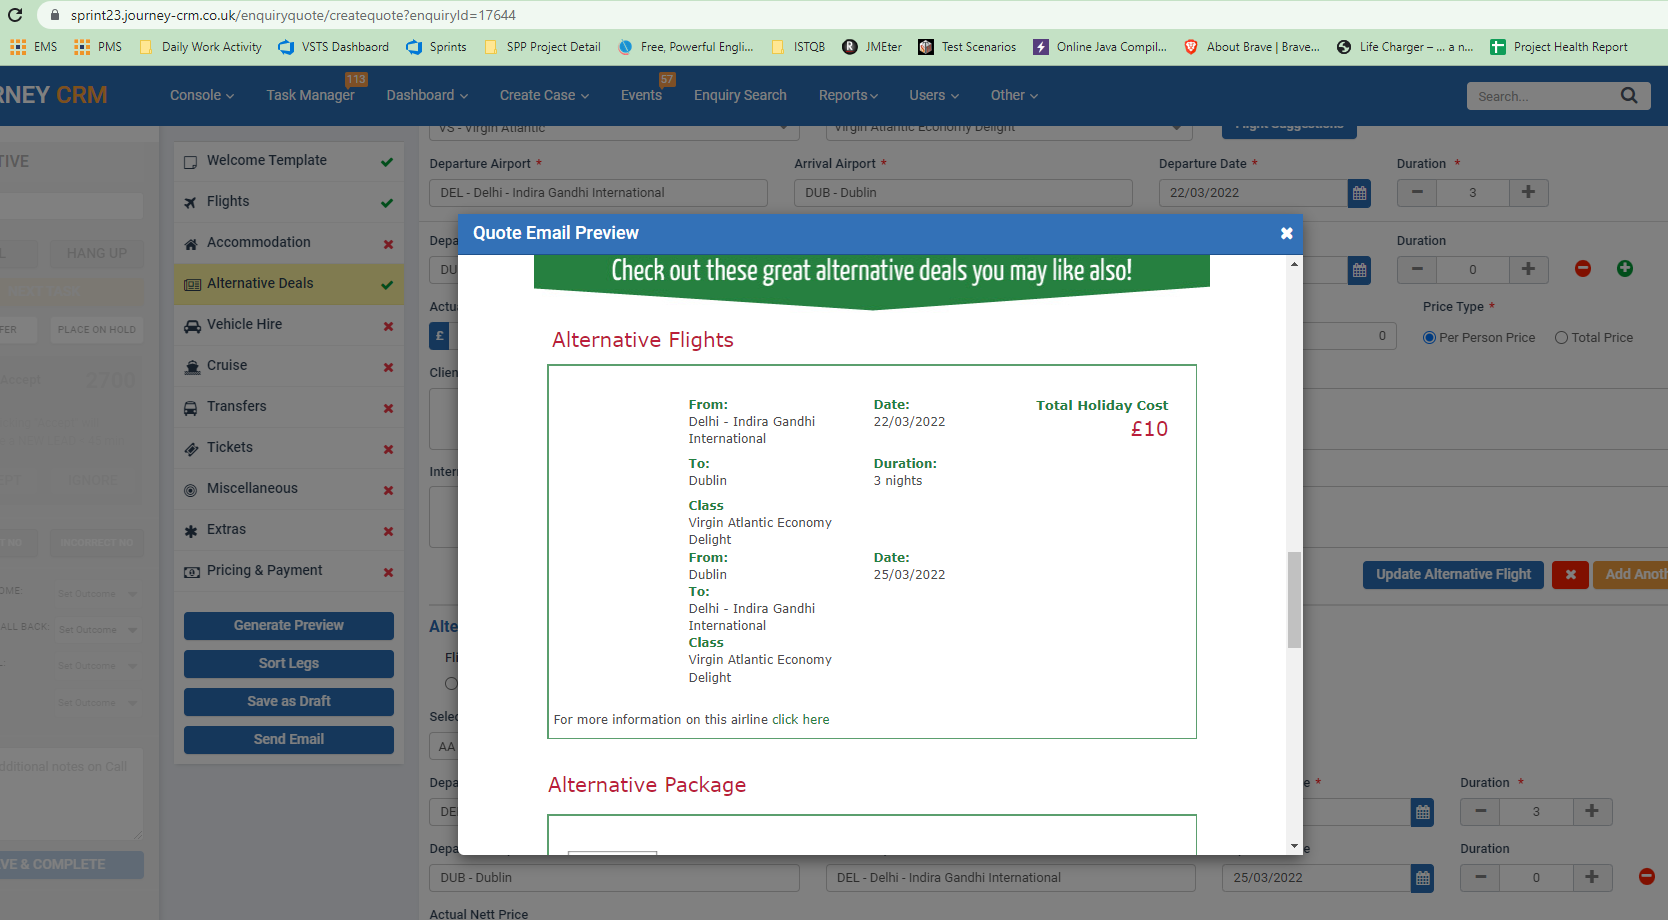The image size is (1668, 920).
Task: Select the Total Price radio button
Action: 1561,338
